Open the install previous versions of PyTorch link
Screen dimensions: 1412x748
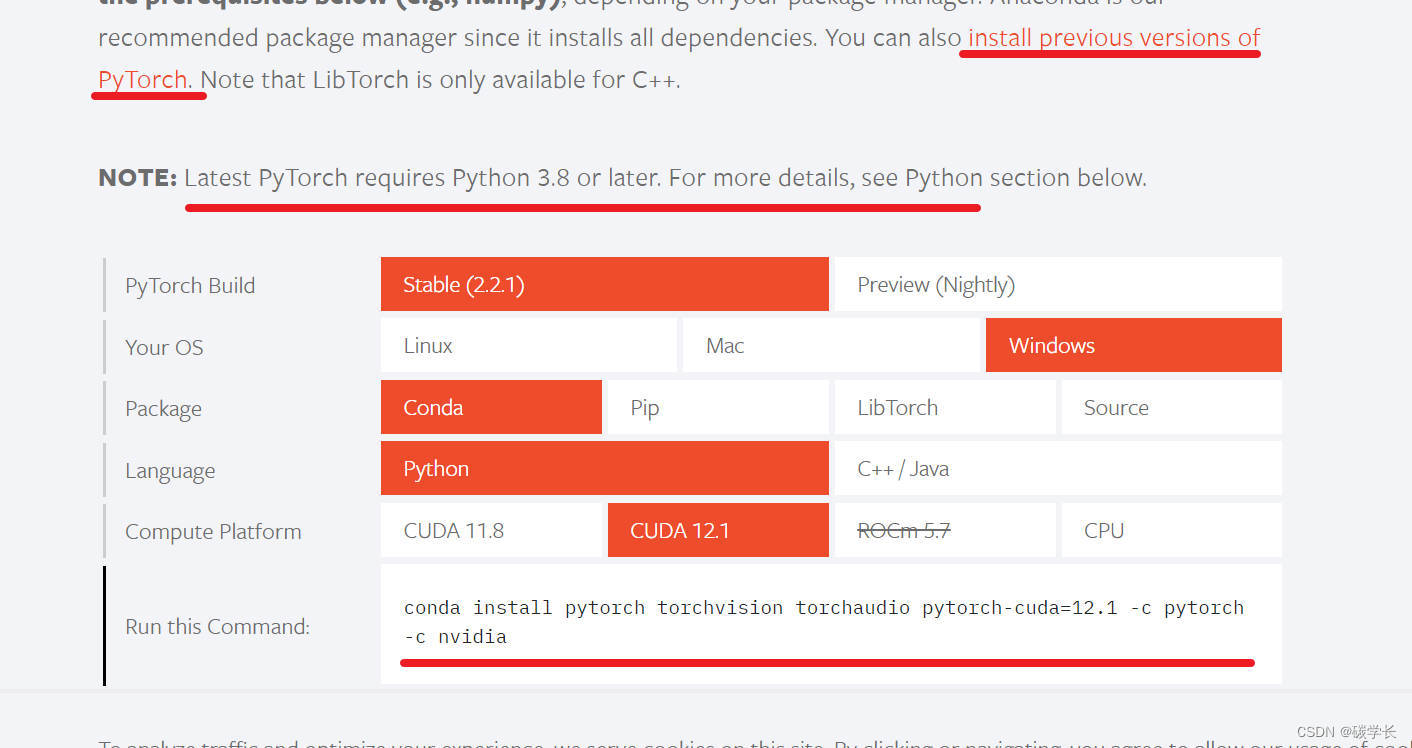pyautogui.click(x=1114, y=38)
